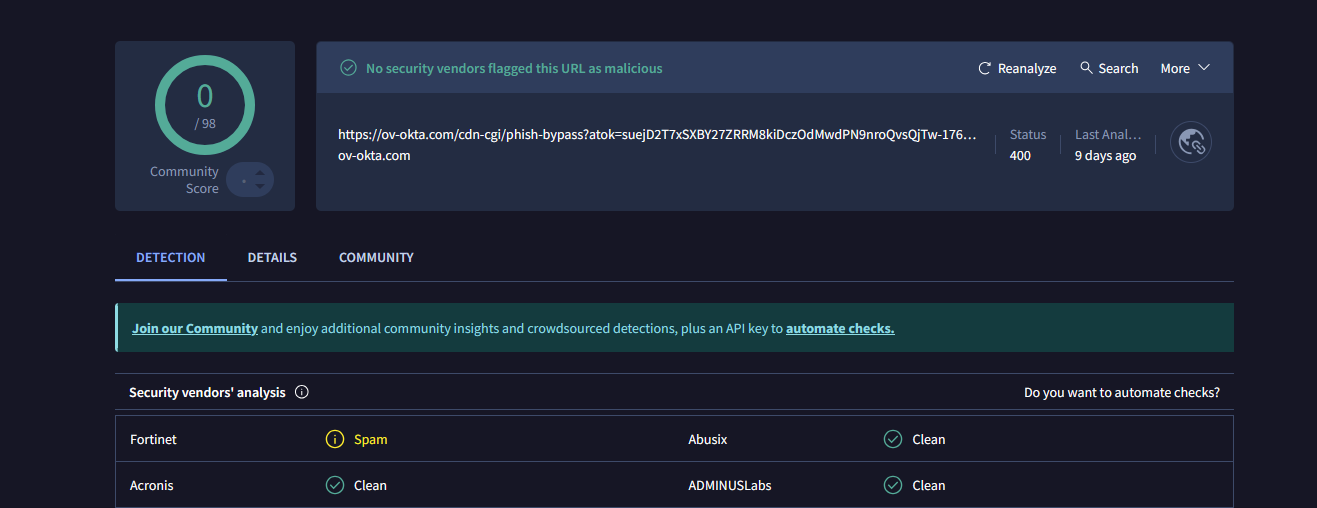This screenshot has height=508, width=1317.
Task: Upvote the community score with the up arrow
Action: pos(260,173)
